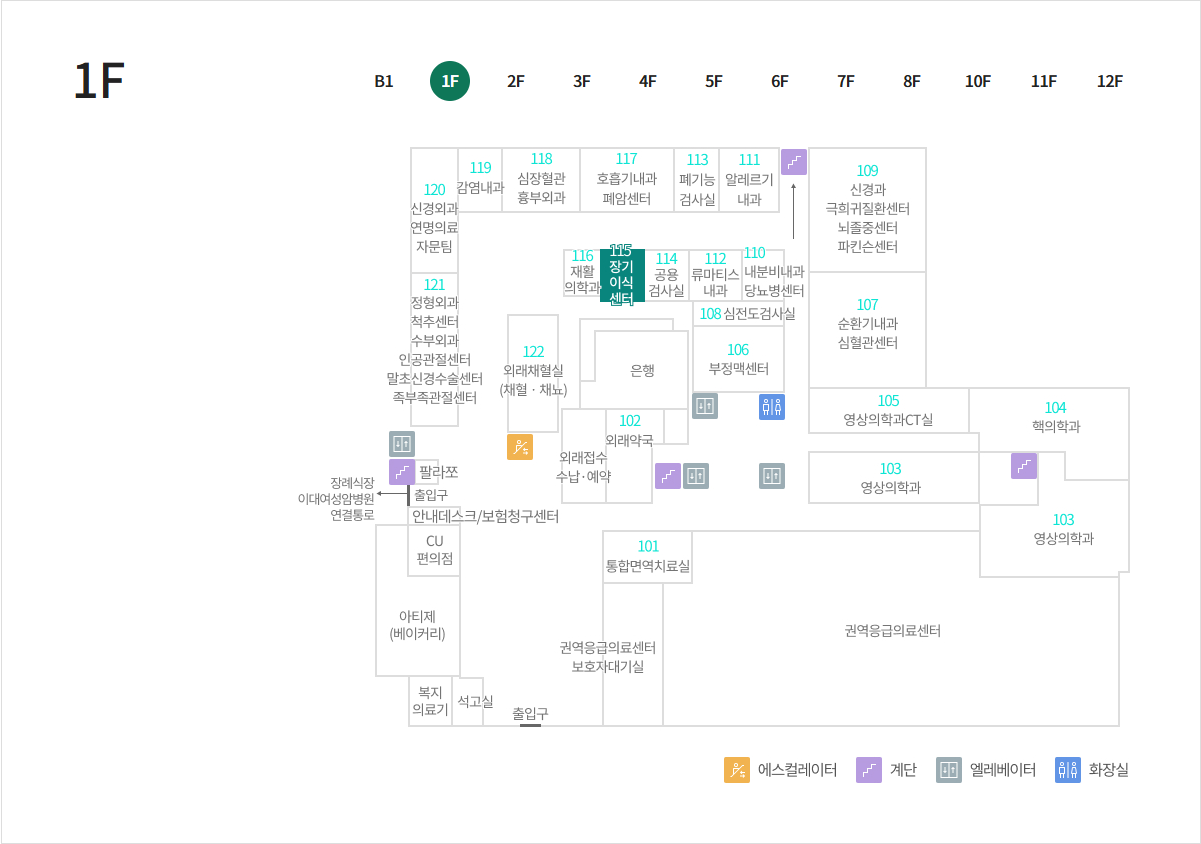Open the 7F floor tab

tap(846, 82)
